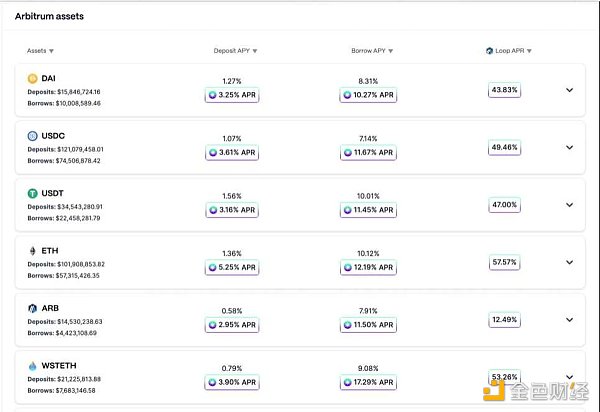Click the ETH token icon
This screenshot has width=600, height=412.
32,251
